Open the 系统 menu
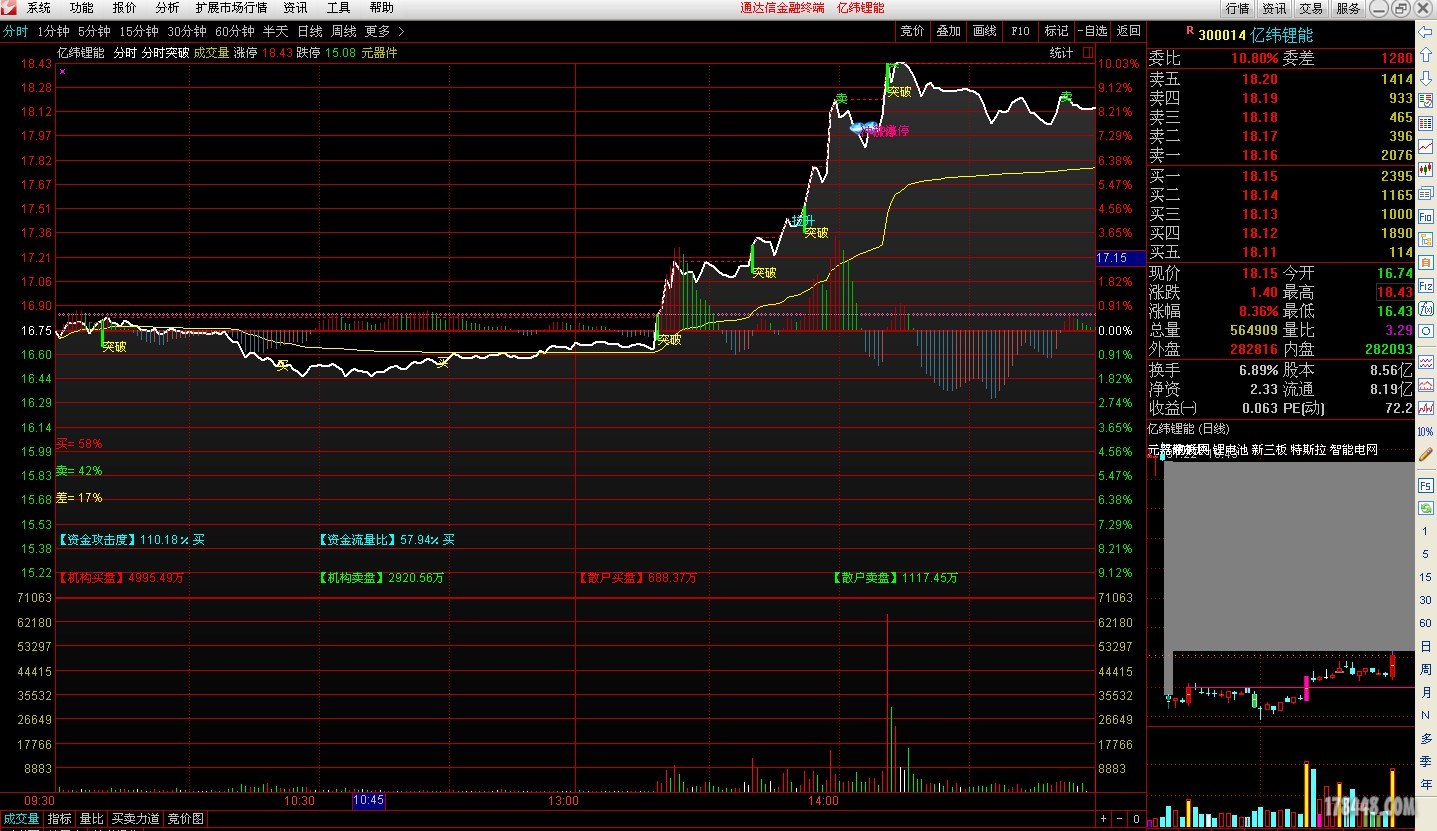The height and width of the screenshot is (831, 1437). click(39, 8)
